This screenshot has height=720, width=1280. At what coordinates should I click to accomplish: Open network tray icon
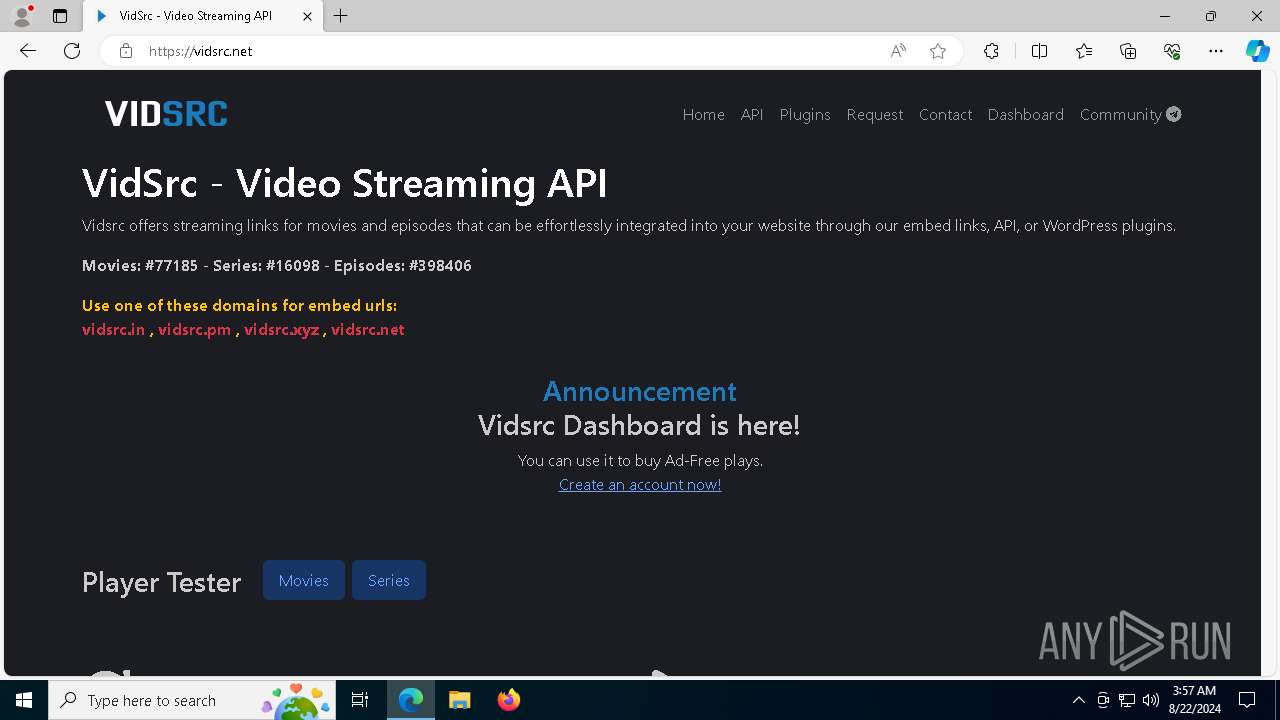(x=1127, y=700)
